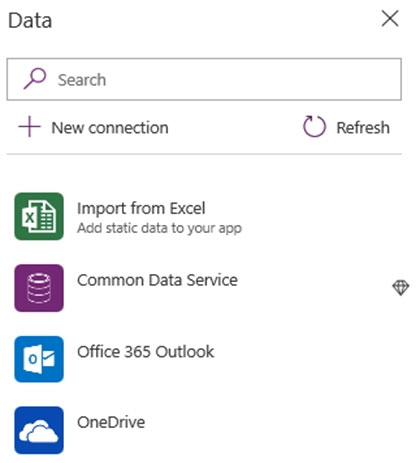Close the Data panel
The width and height of the screenshot is (420, 463).
click(x=390, y=18)
